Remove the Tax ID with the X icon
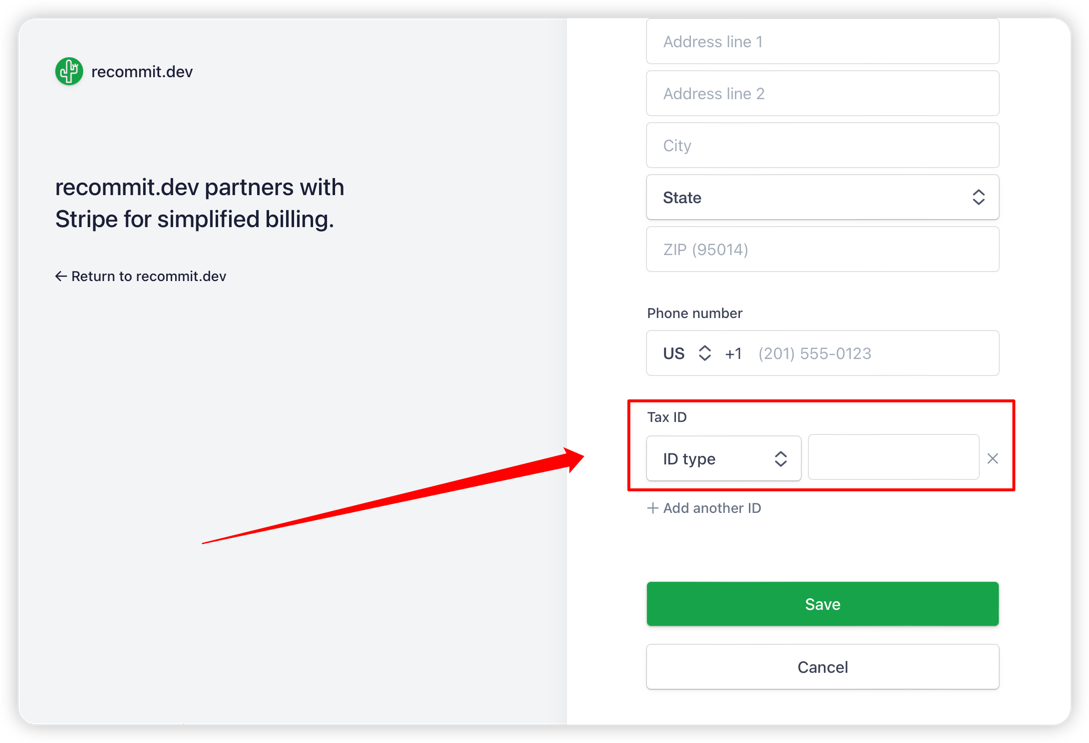This screenshot has height=743, width=1089. pos(992,458)
